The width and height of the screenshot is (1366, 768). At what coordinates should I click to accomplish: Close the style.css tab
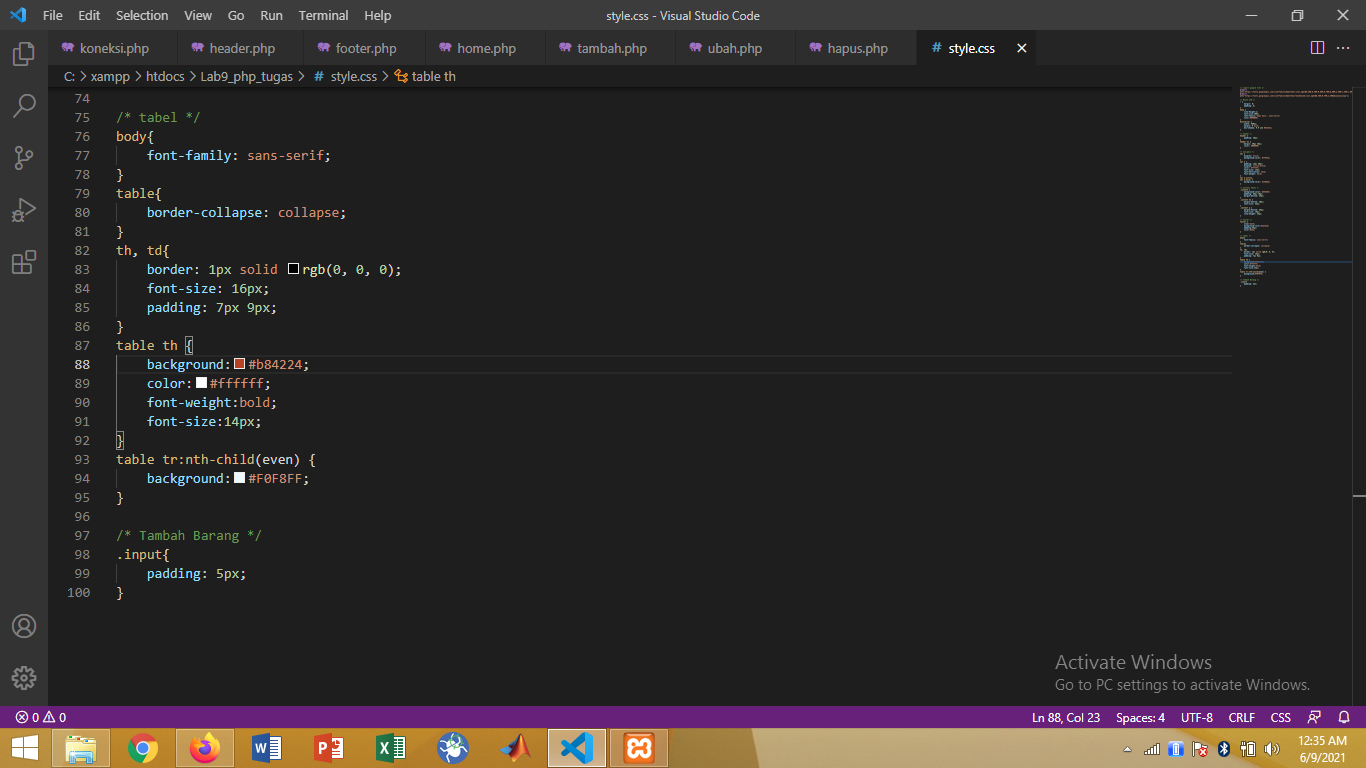1021,48
